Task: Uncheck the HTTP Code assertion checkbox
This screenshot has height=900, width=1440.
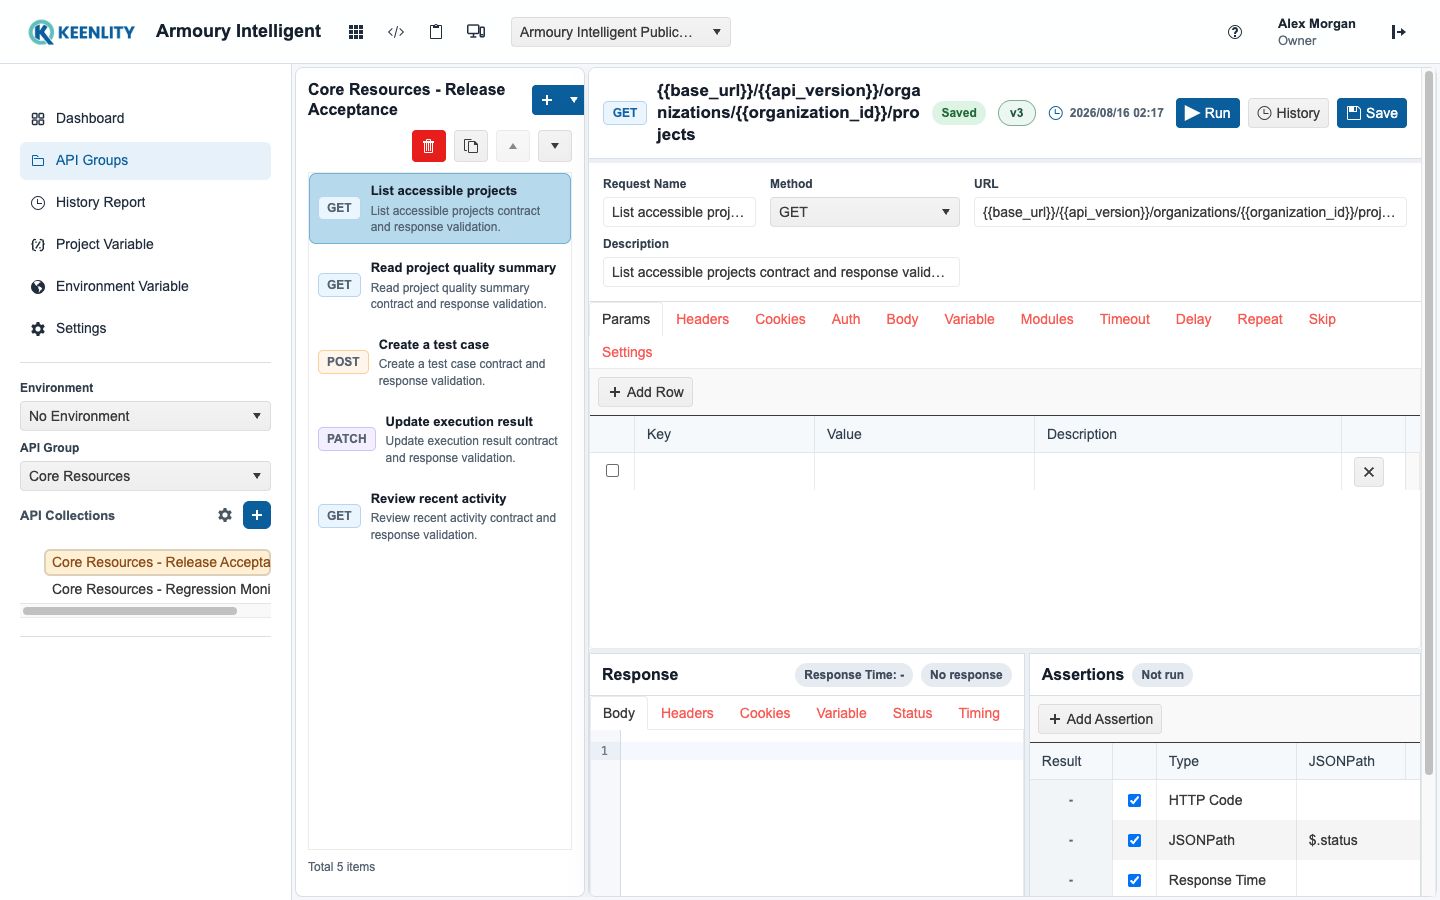Action: pos(1134,800)
